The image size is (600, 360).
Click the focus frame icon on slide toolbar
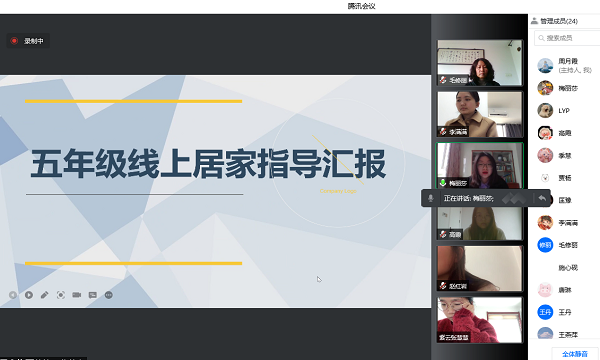[60, 295]
